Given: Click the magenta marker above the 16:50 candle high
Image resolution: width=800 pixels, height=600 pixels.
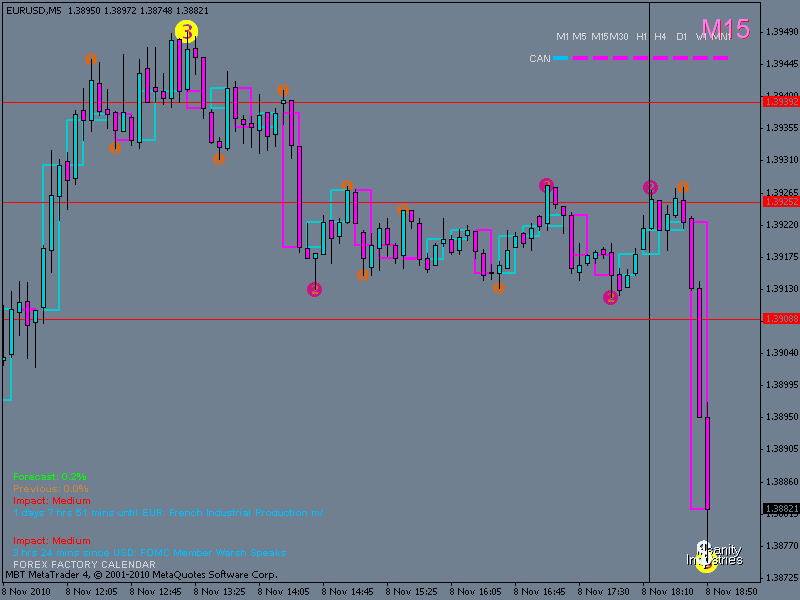Looking at the screenshot, I should point(546,185).
